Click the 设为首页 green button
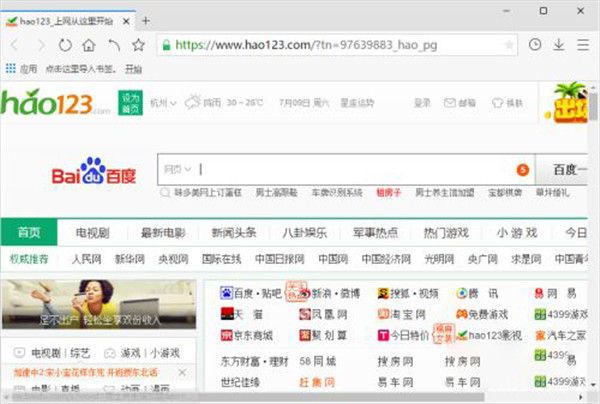 130,103
